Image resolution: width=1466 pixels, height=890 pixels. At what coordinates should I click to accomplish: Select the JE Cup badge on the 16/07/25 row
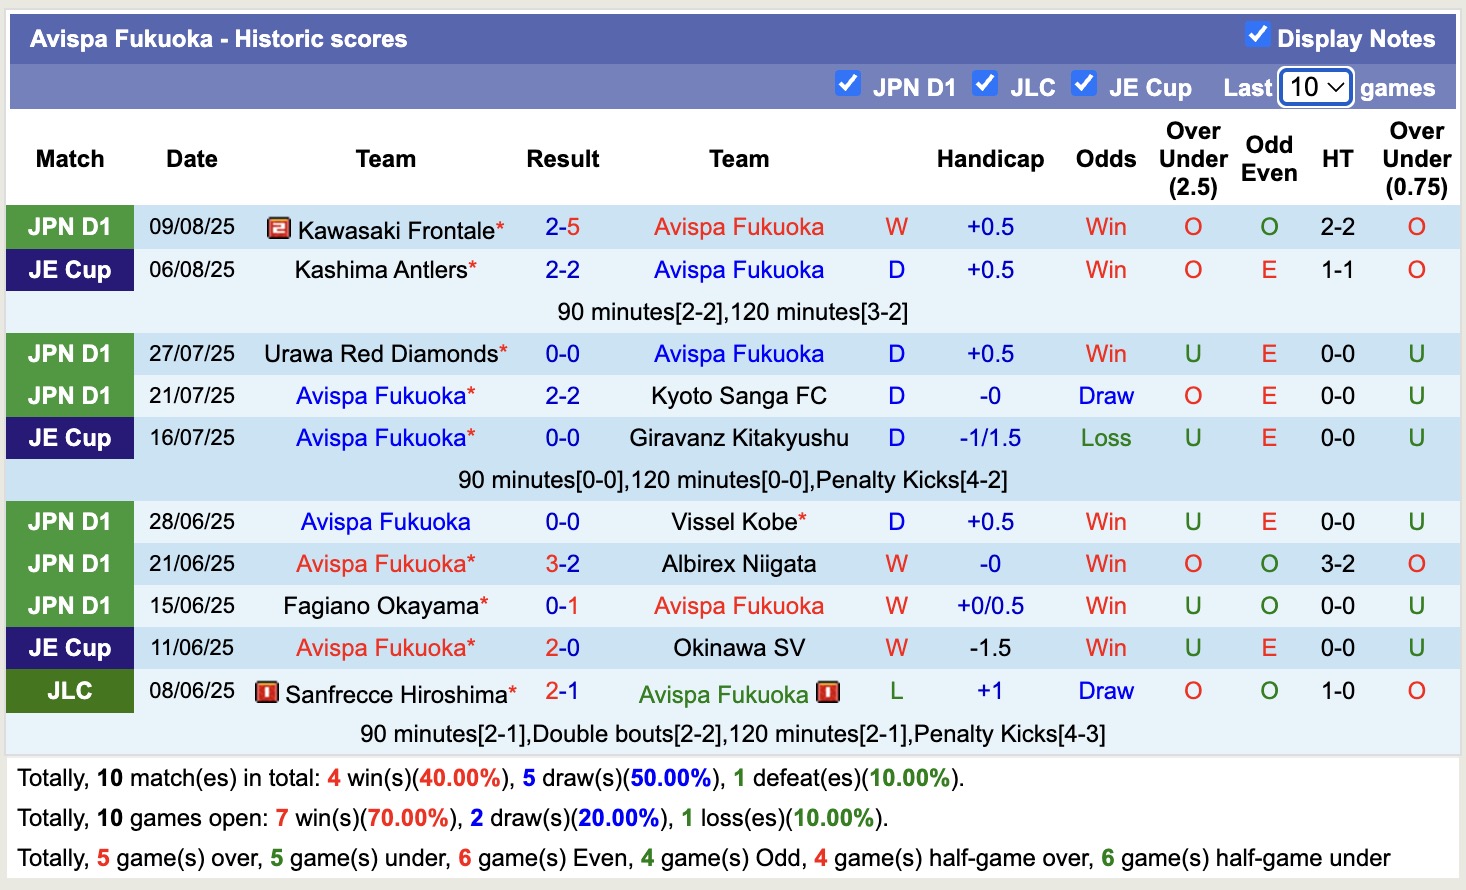(x=69, y=437)
